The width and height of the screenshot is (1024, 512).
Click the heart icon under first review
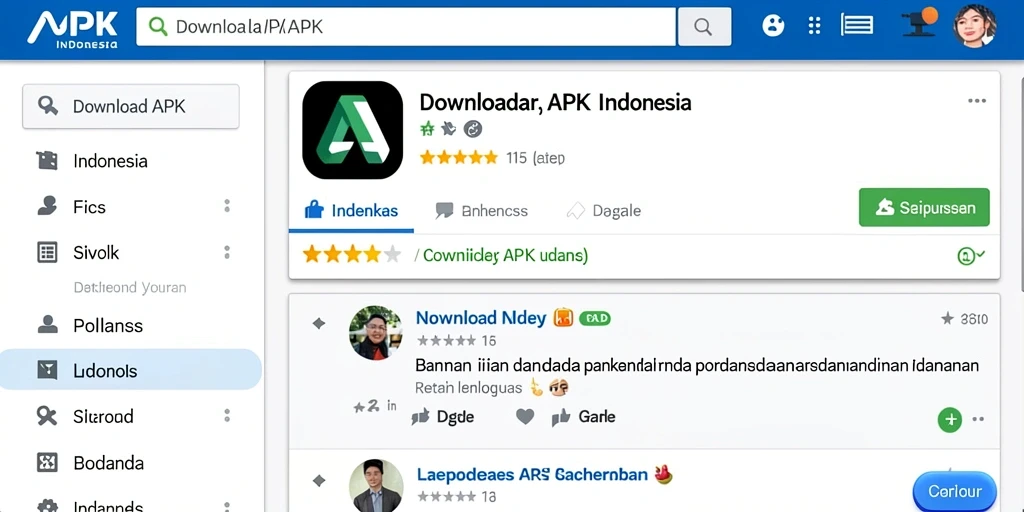(525, 416)
